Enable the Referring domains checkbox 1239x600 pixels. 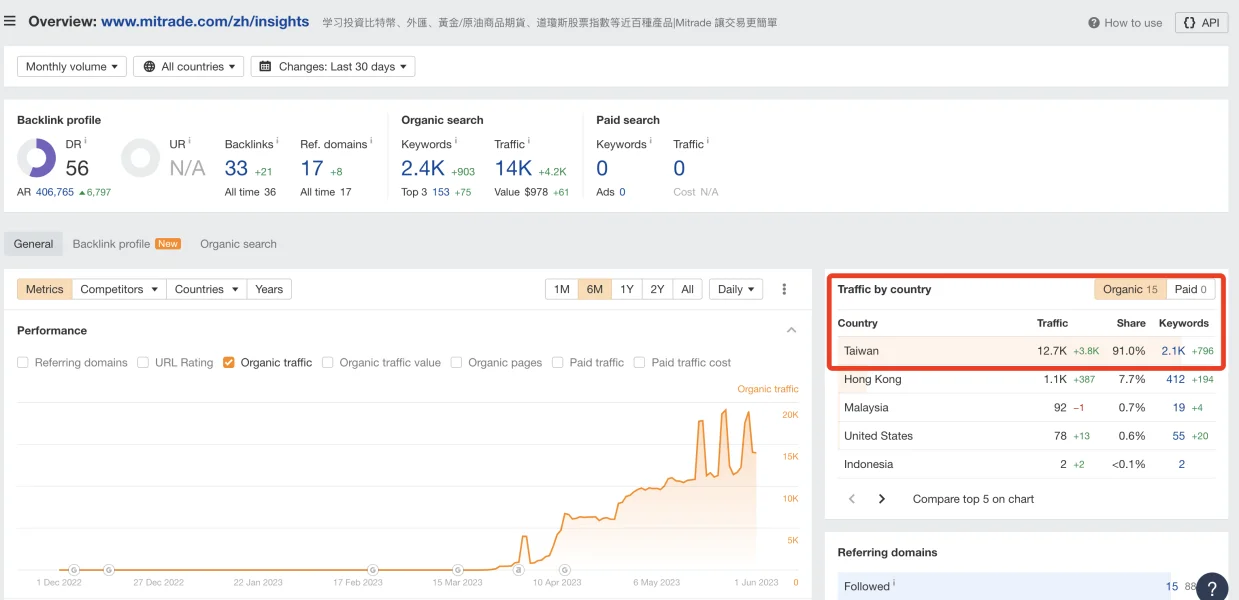click(x=23, y=363)
